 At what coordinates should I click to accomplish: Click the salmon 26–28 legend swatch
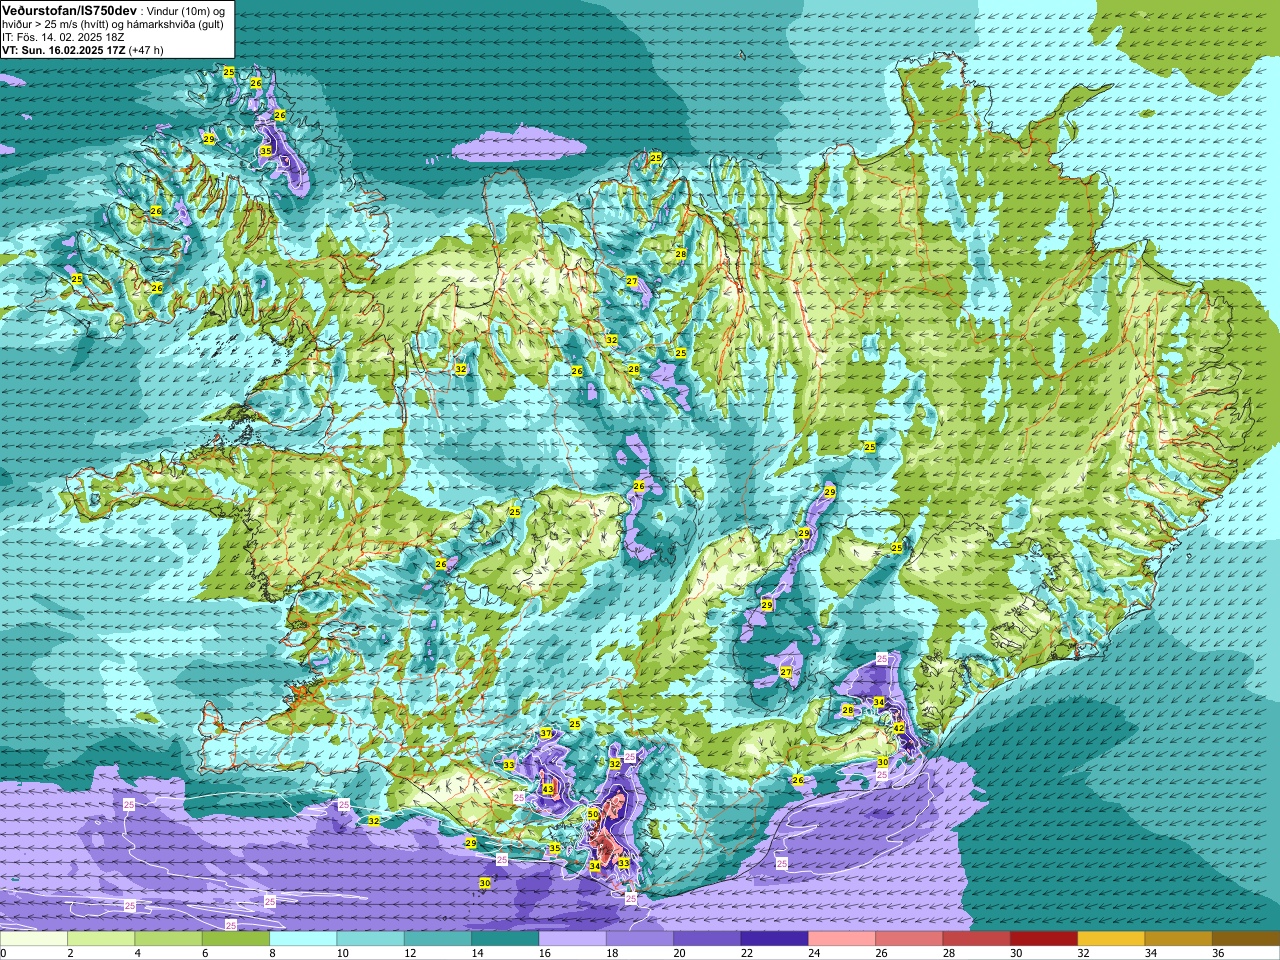pos(908,939)
